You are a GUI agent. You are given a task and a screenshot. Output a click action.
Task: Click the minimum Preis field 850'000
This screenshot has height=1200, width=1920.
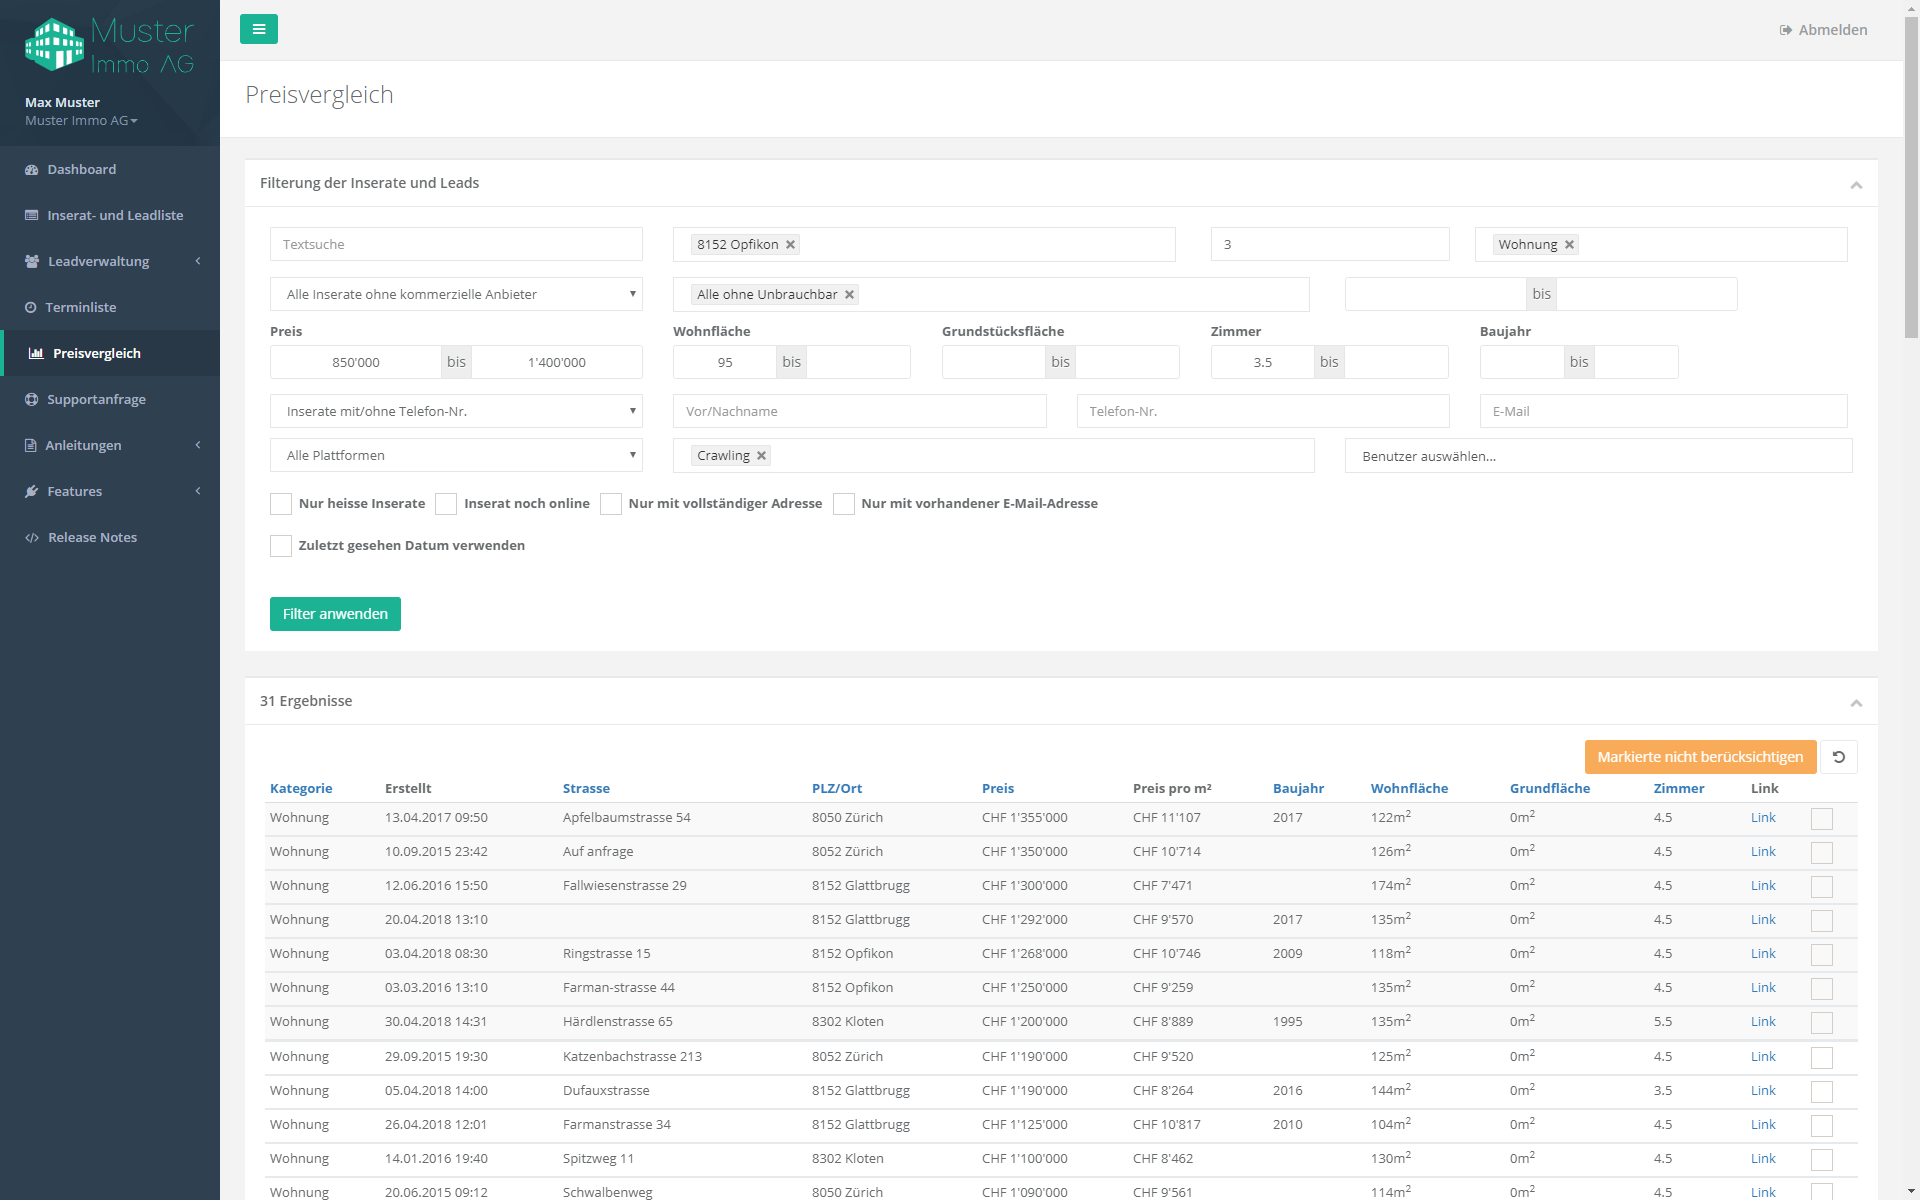(356, 363)
